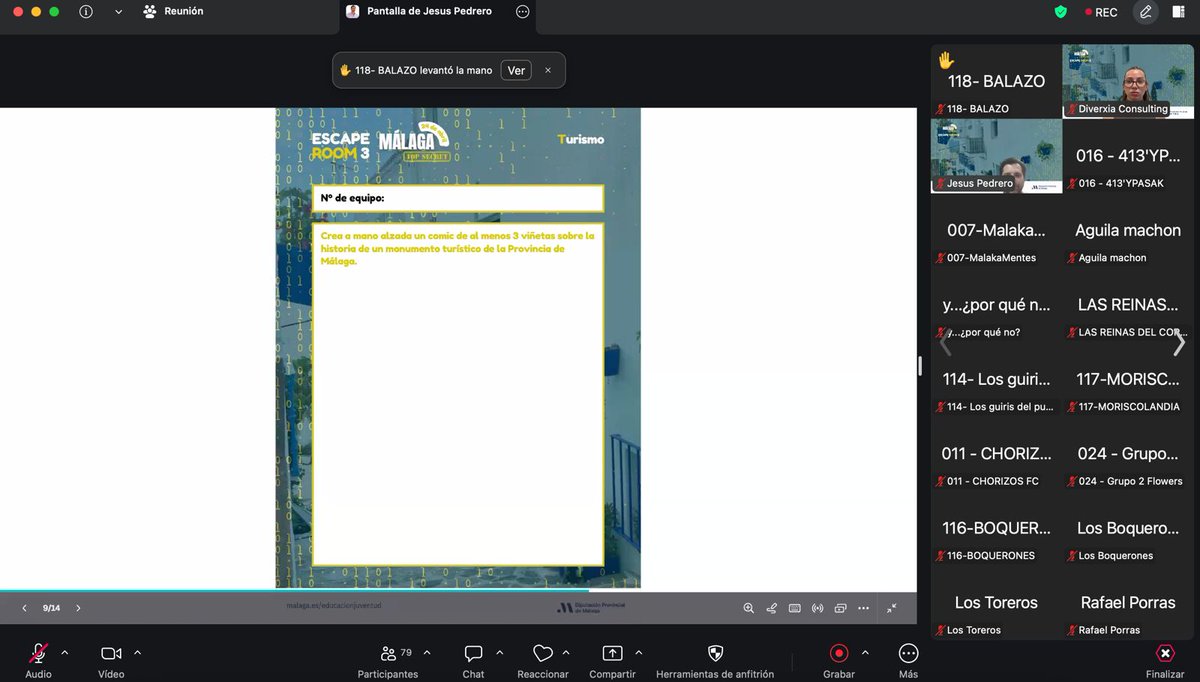Open the Chat panel
Image resolution: width=1200 pixels, height=682 pixels.
(x=473, y=660)
